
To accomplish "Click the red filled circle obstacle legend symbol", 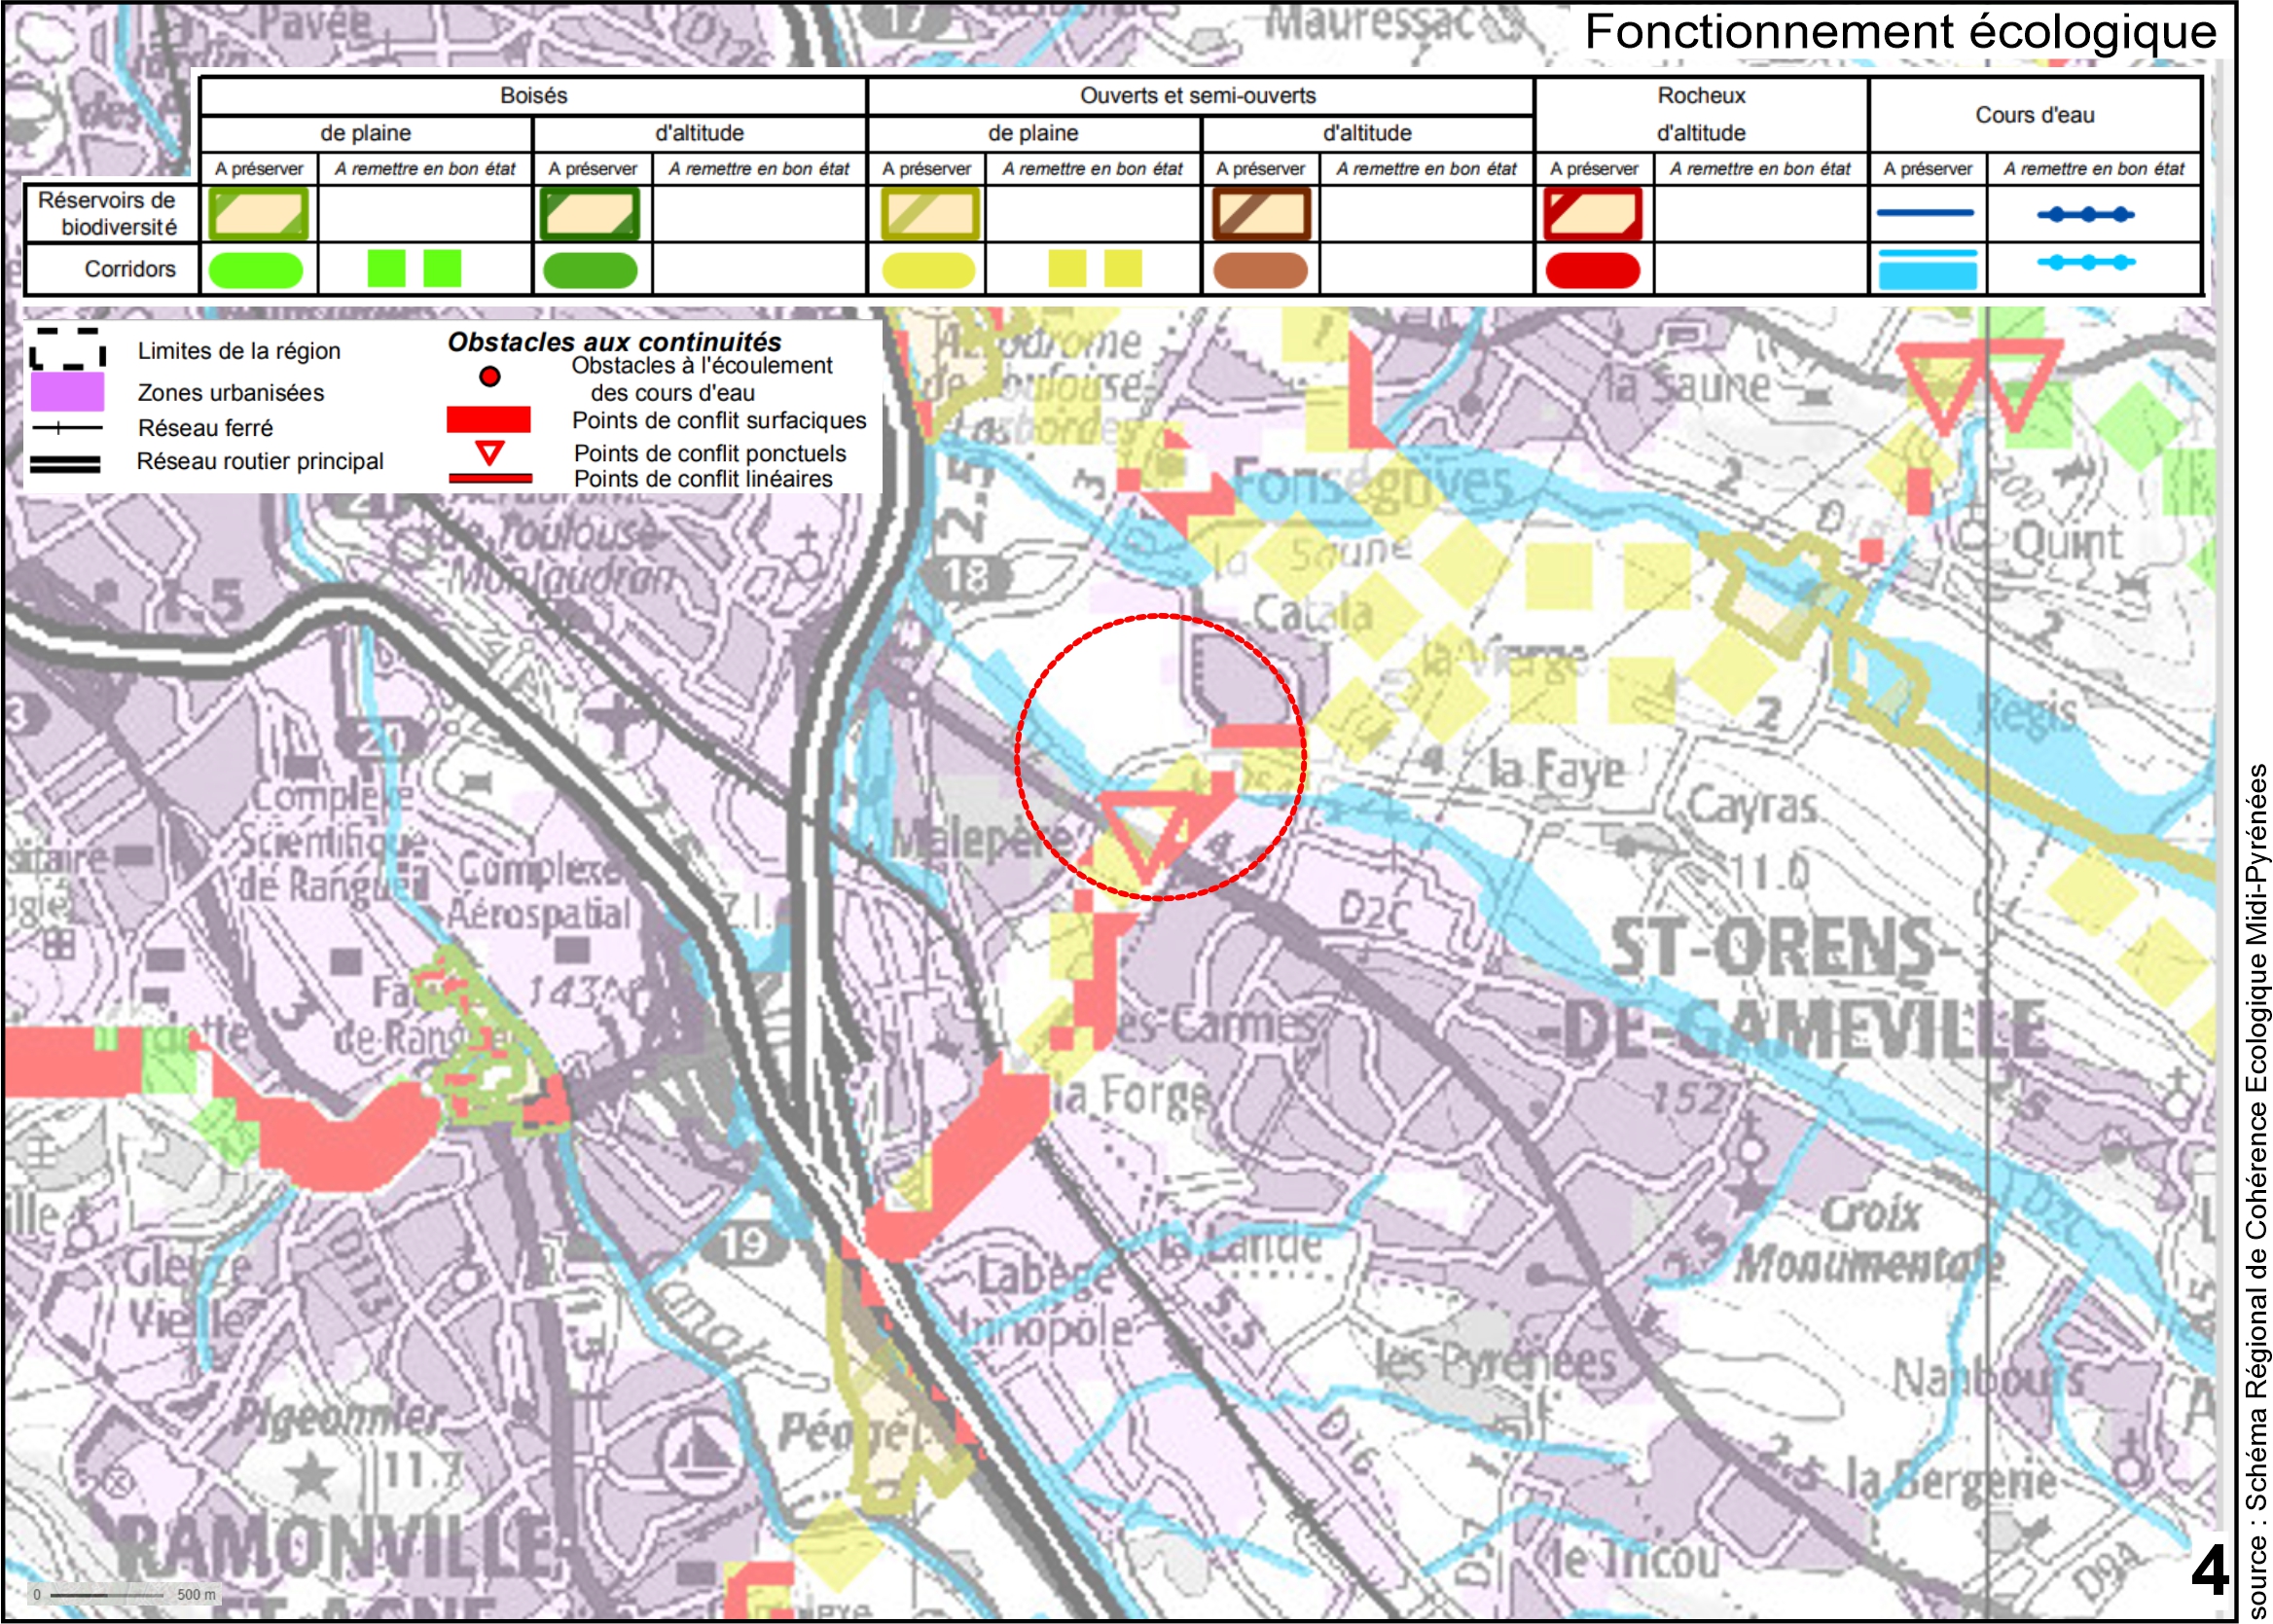I will point(489,377).
